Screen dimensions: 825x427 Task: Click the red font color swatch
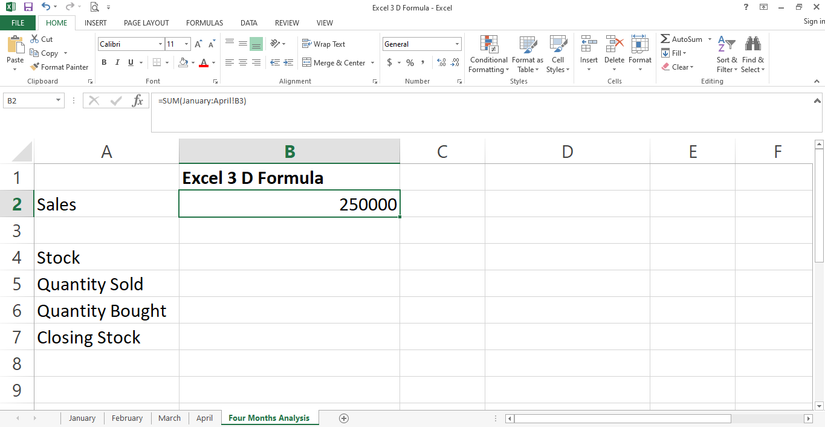pyautogui.click(x=203, y=63)
